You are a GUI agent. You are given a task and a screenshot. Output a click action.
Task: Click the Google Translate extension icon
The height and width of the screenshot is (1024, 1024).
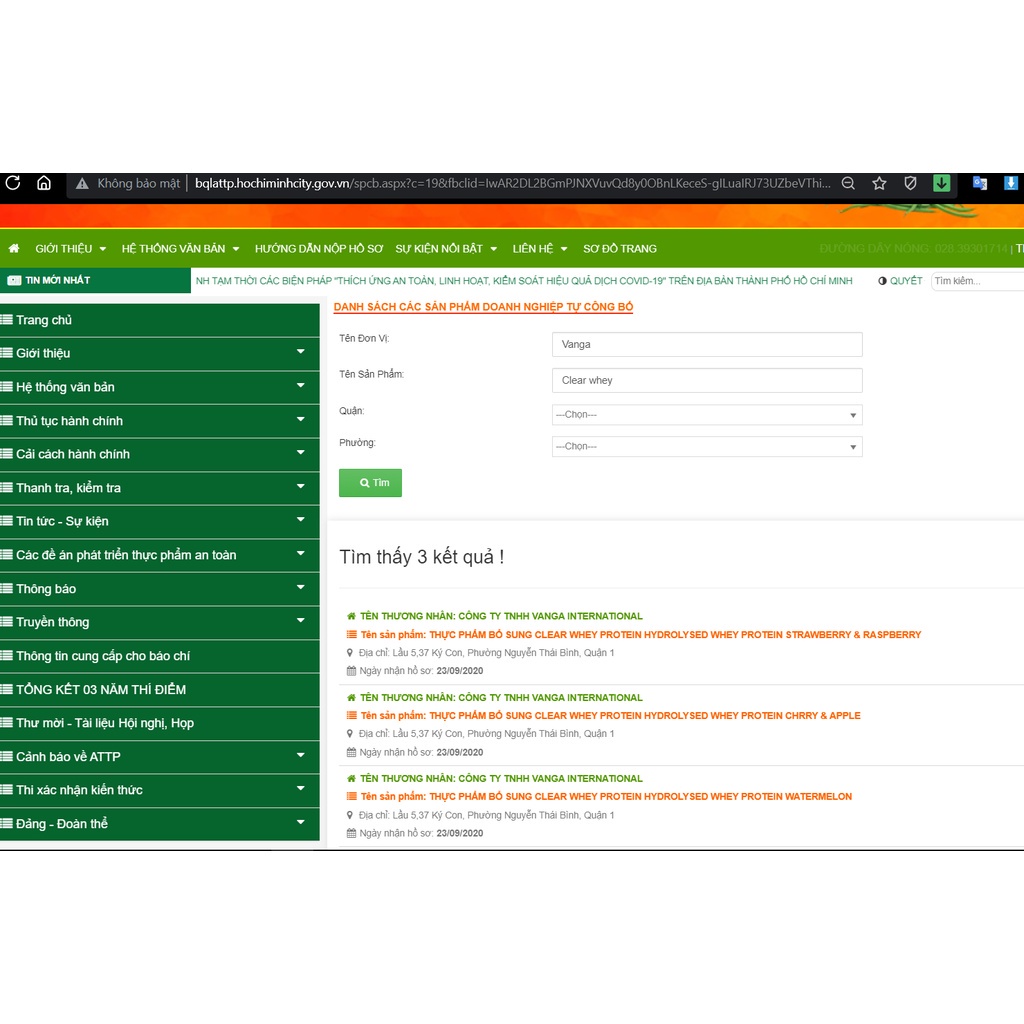[980, 183]
